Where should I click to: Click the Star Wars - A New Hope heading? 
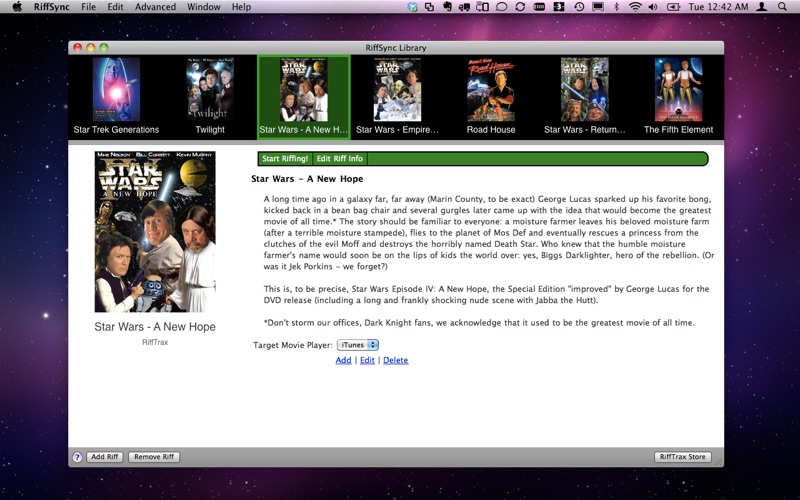pyautogui.click(x=307, y=179)
